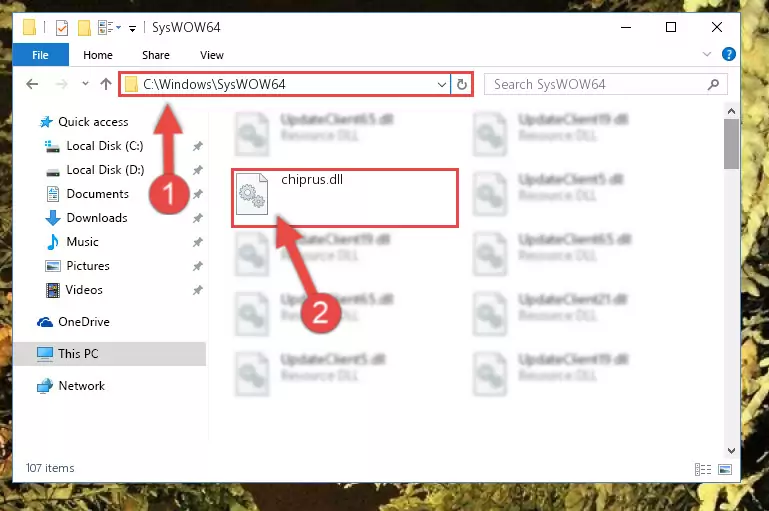The width and height of the screenshot is (769, 511).
Task: Expand the ribbon with the chevron
Action: [707, 54]
